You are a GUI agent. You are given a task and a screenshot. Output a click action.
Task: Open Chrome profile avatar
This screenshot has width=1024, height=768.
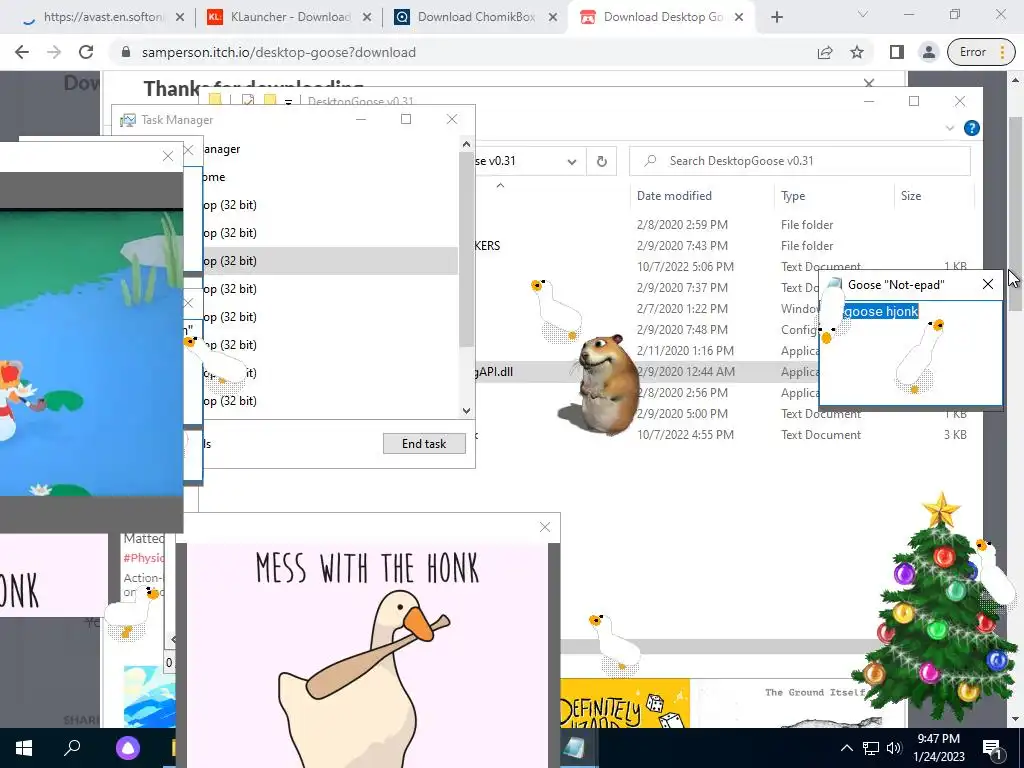click(x=928, y=52)
